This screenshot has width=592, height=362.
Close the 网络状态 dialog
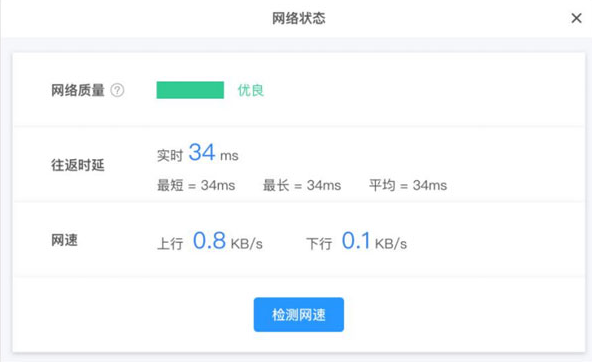point(576,18)
